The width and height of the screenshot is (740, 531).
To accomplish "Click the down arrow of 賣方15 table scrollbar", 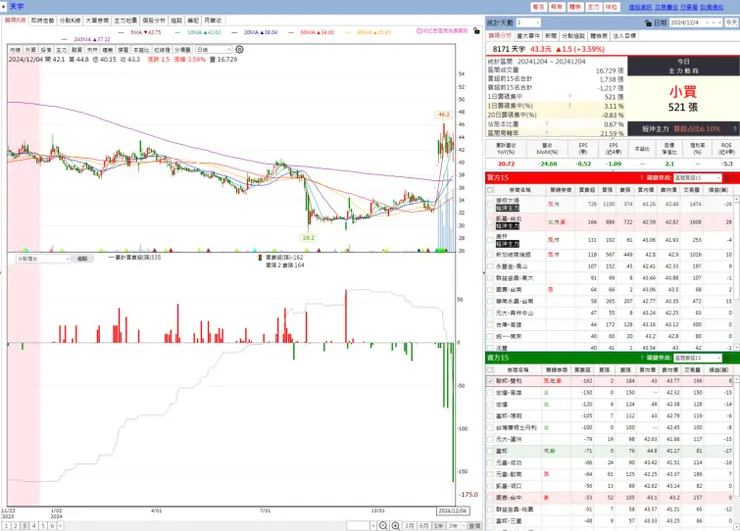I will (736, 526).
